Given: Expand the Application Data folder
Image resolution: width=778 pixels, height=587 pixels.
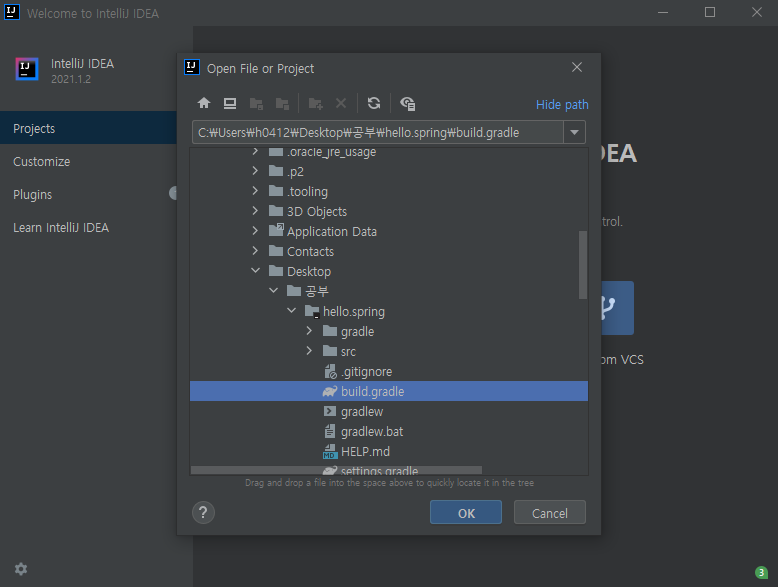Looking at the screenshot, I should coord(255,231).
